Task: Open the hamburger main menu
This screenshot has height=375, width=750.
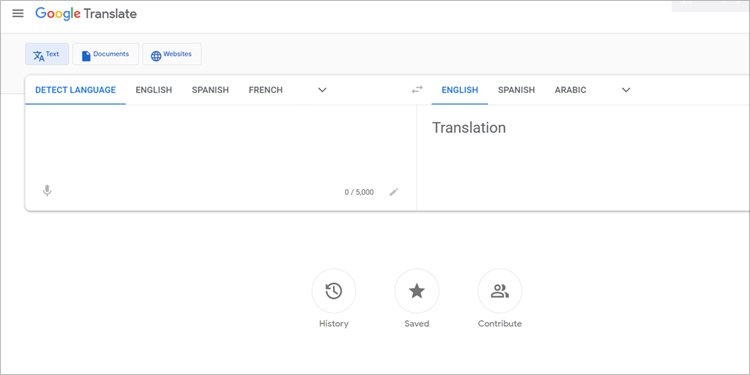Action: coord(18,13)
